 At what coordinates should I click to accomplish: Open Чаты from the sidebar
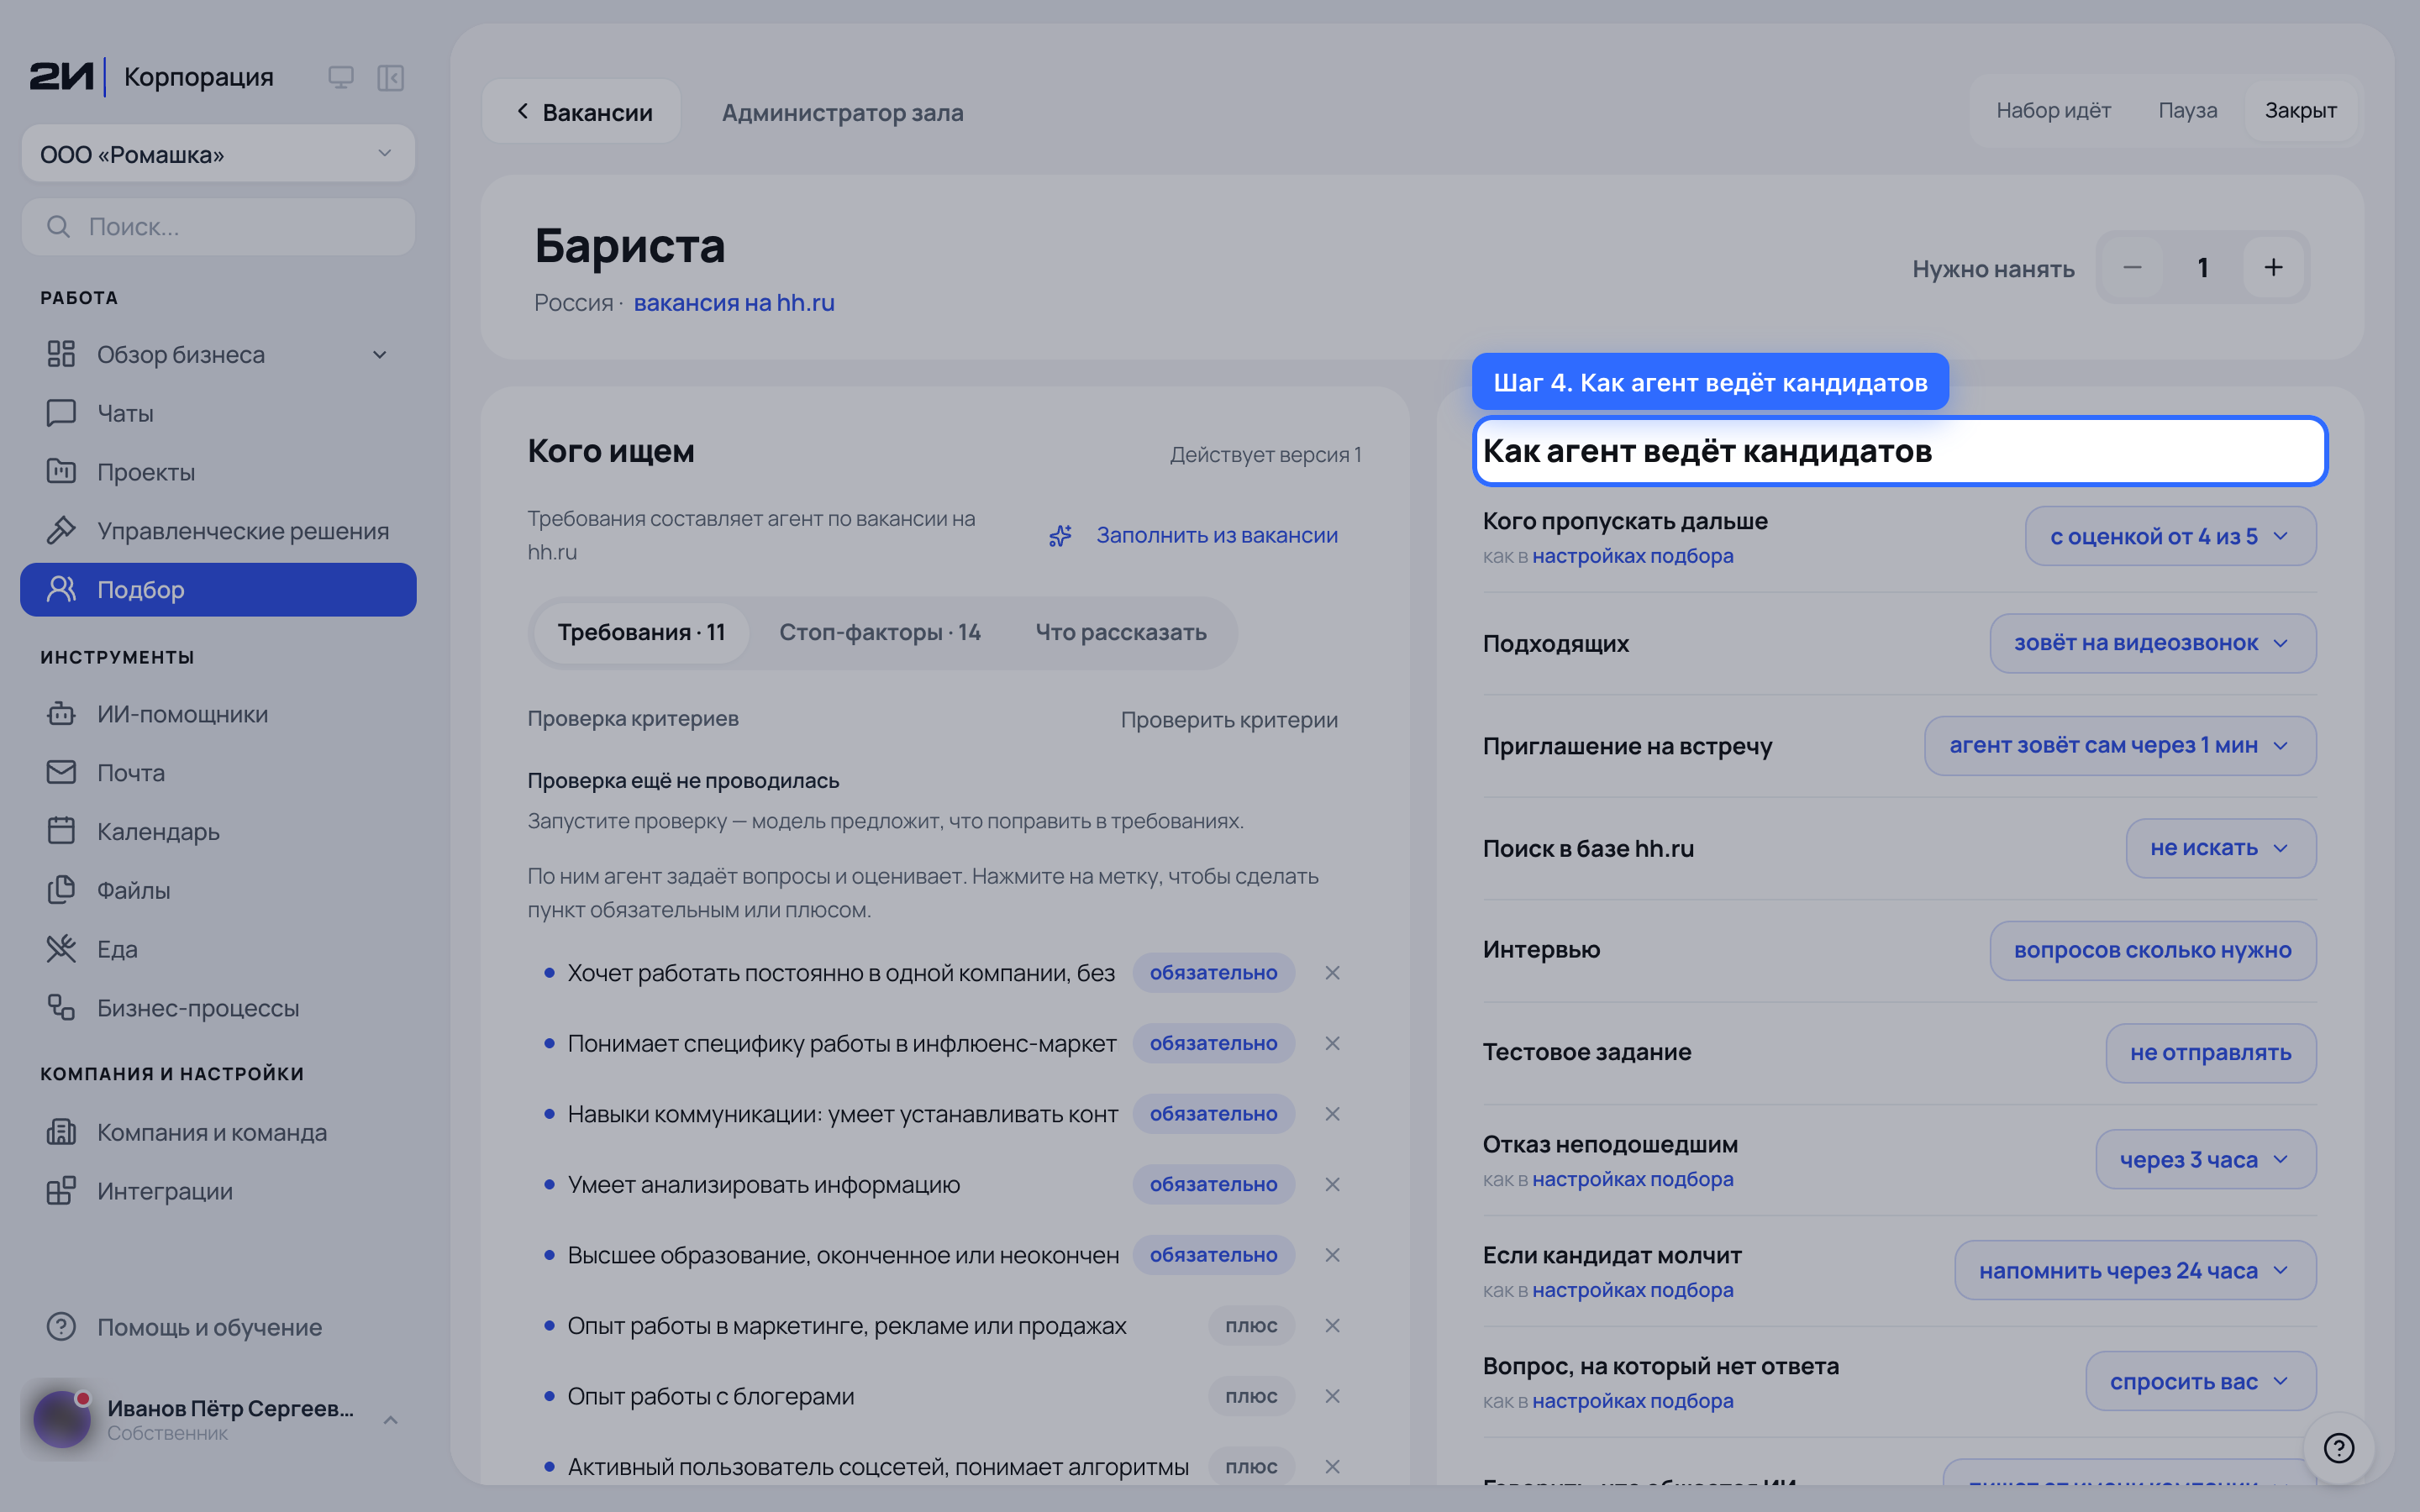tap(218, 413)
